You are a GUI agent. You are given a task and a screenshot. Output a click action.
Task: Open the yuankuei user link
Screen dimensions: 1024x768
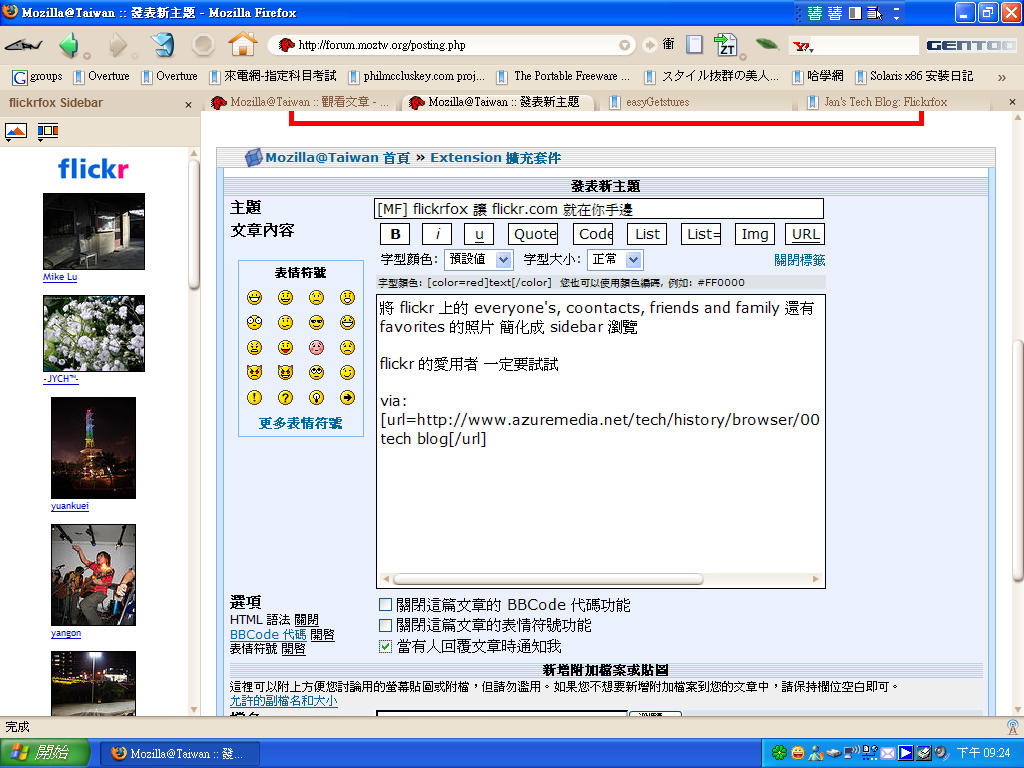(70, 505)
